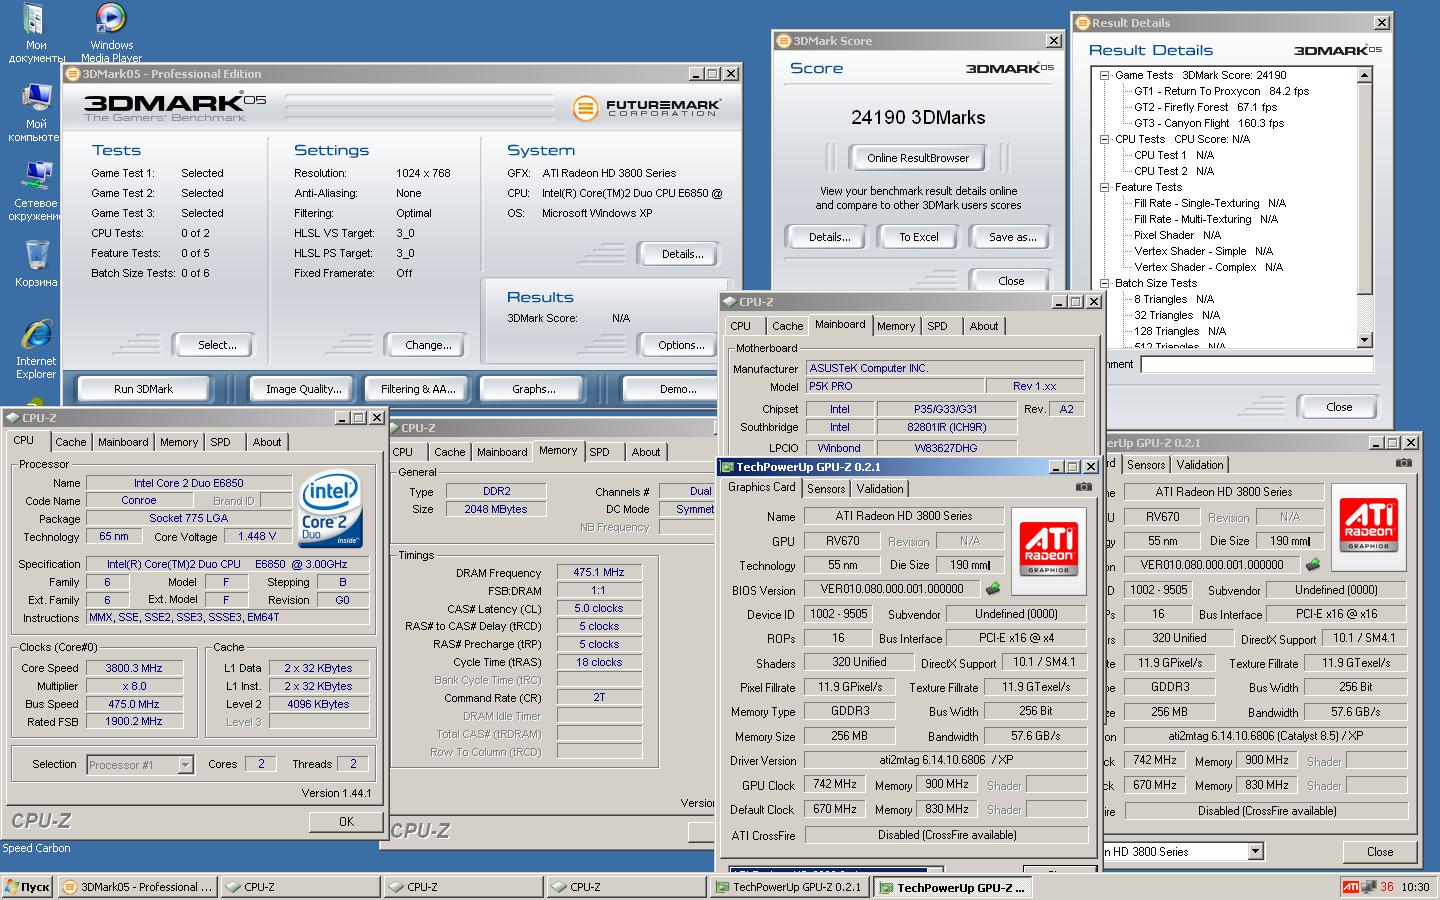1440x900 pixels.
Task: Click the BIOS save chip icon in front GPU-Z
Action: pyautogui.click(x=992, y=590)
